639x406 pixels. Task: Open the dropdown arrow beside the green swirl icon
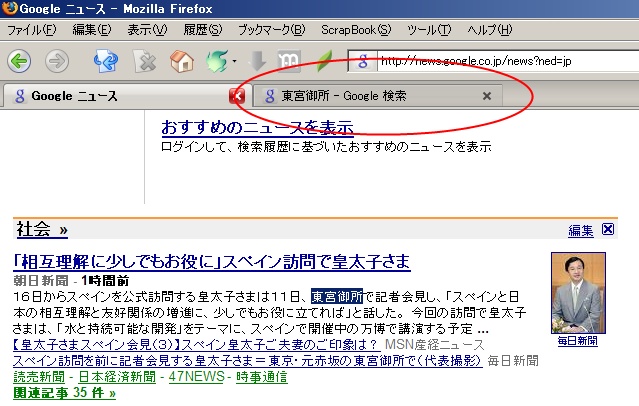click(234, 62)
